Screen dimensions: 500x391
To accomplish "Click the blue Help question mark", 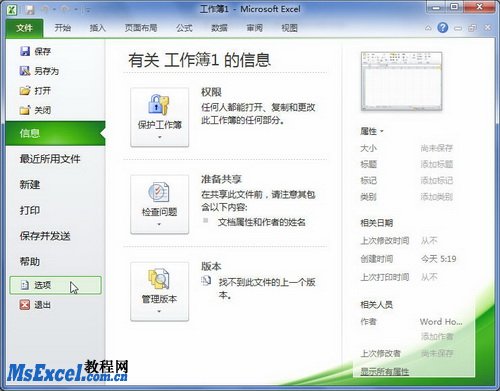I will pos(443,28).
